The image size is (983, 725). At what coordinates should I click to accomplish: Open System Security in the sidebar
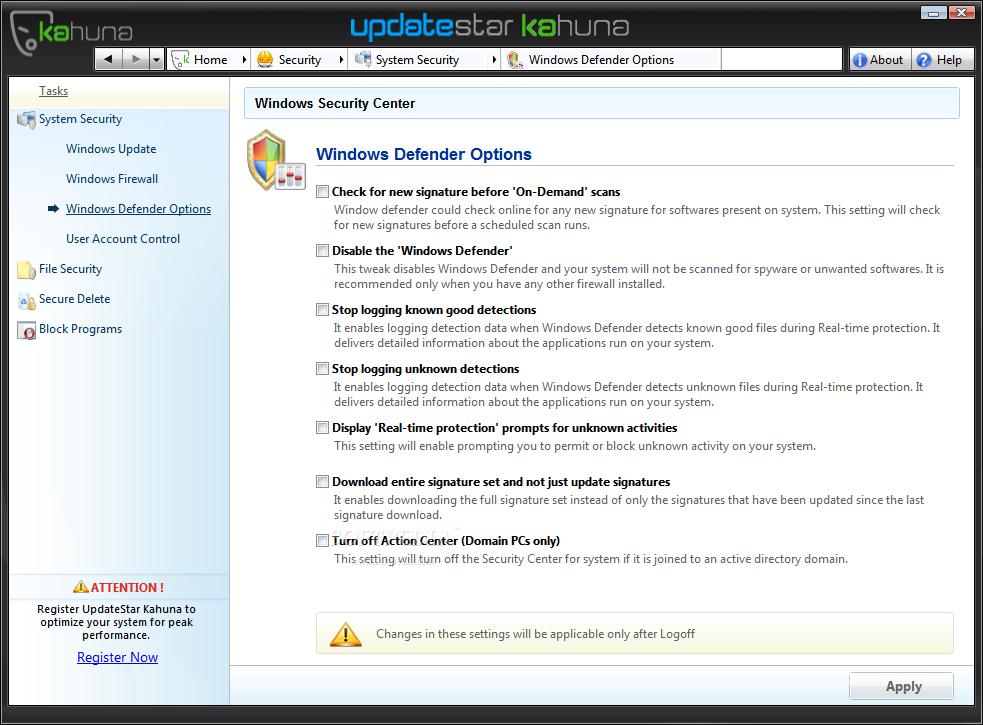pos(80,119)
